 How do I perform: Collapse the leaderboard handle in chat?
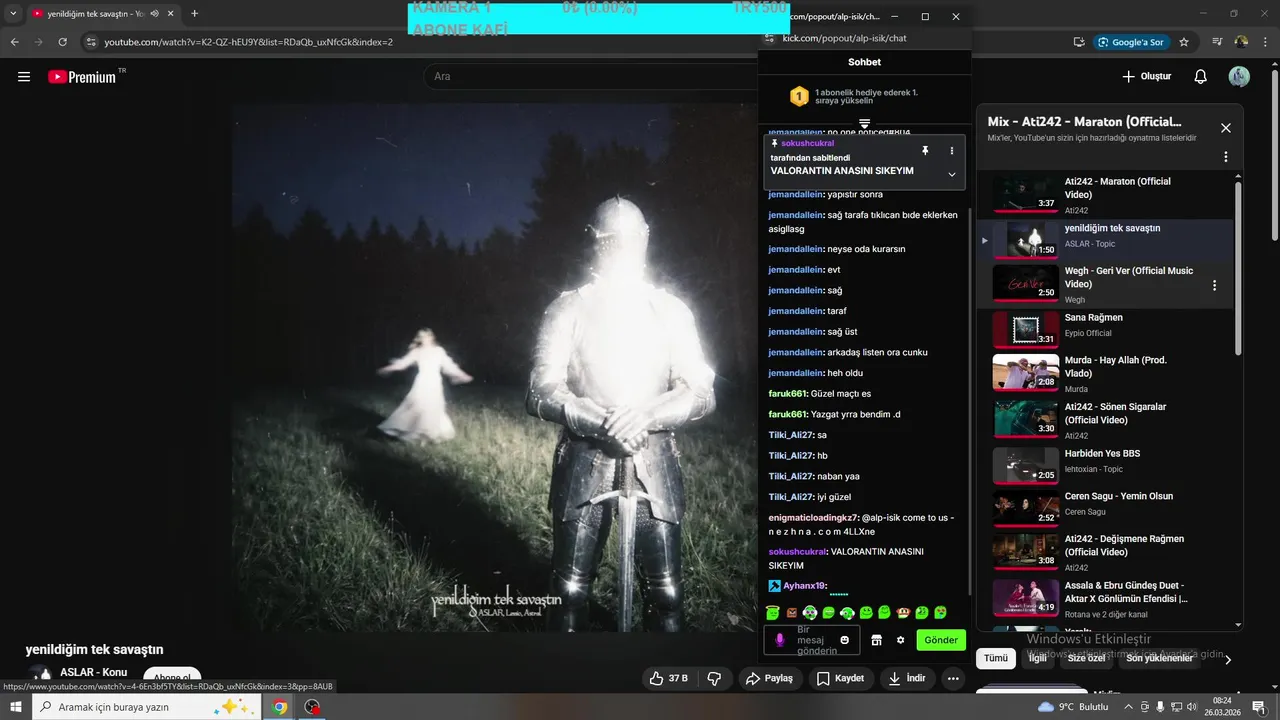tap(865, 123)
